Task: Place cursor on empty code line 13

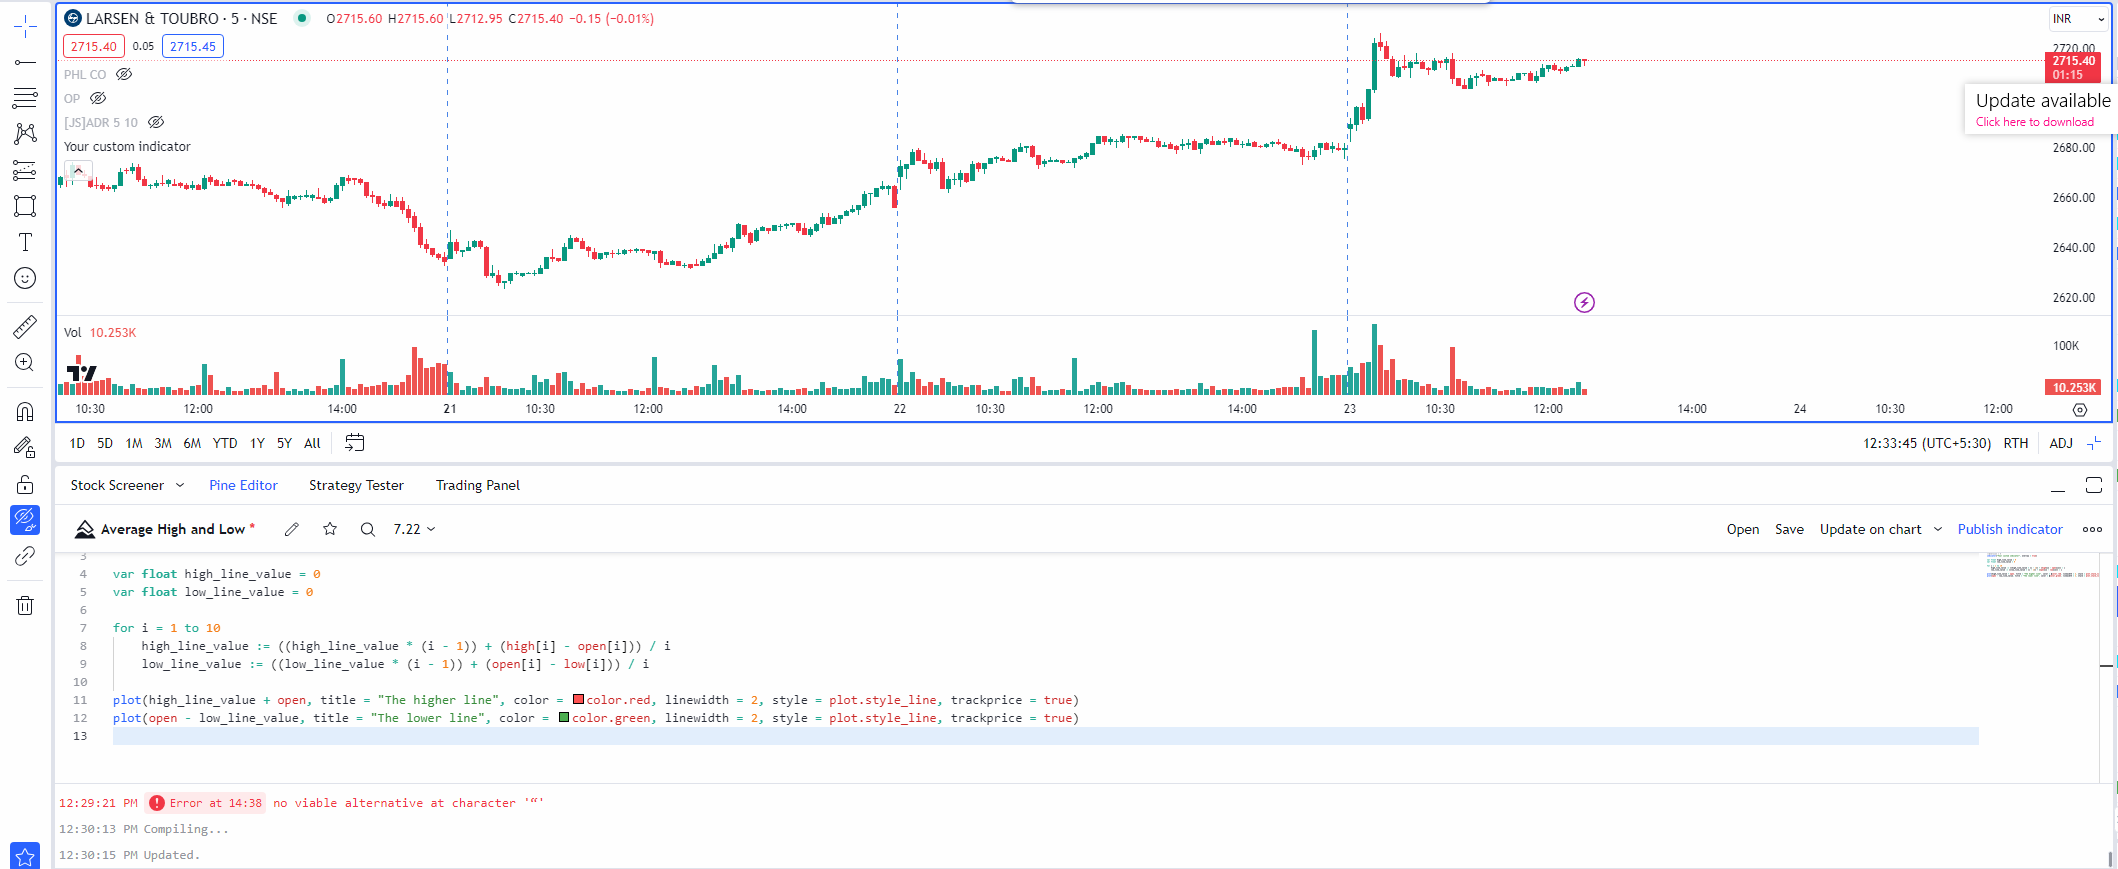Action: [1045, 736]
